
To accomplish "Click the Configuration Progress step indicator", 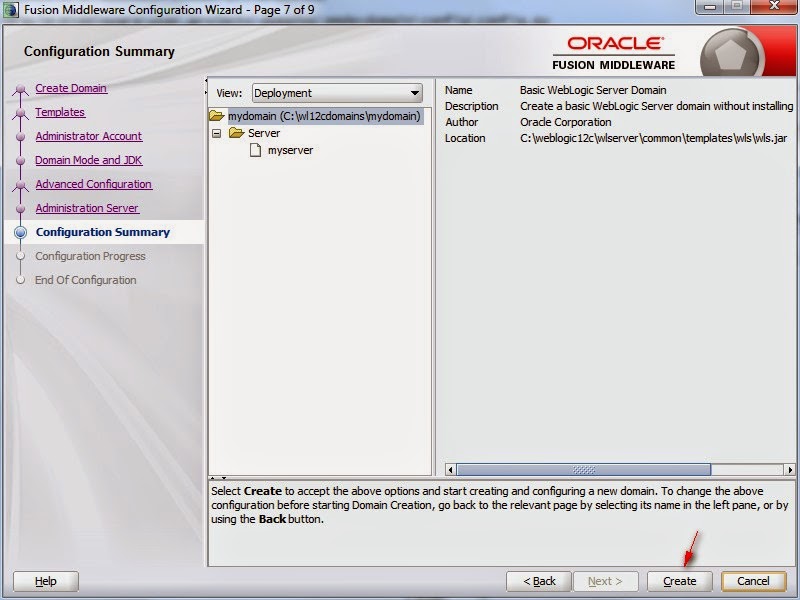I will click(x=91, y=256).
